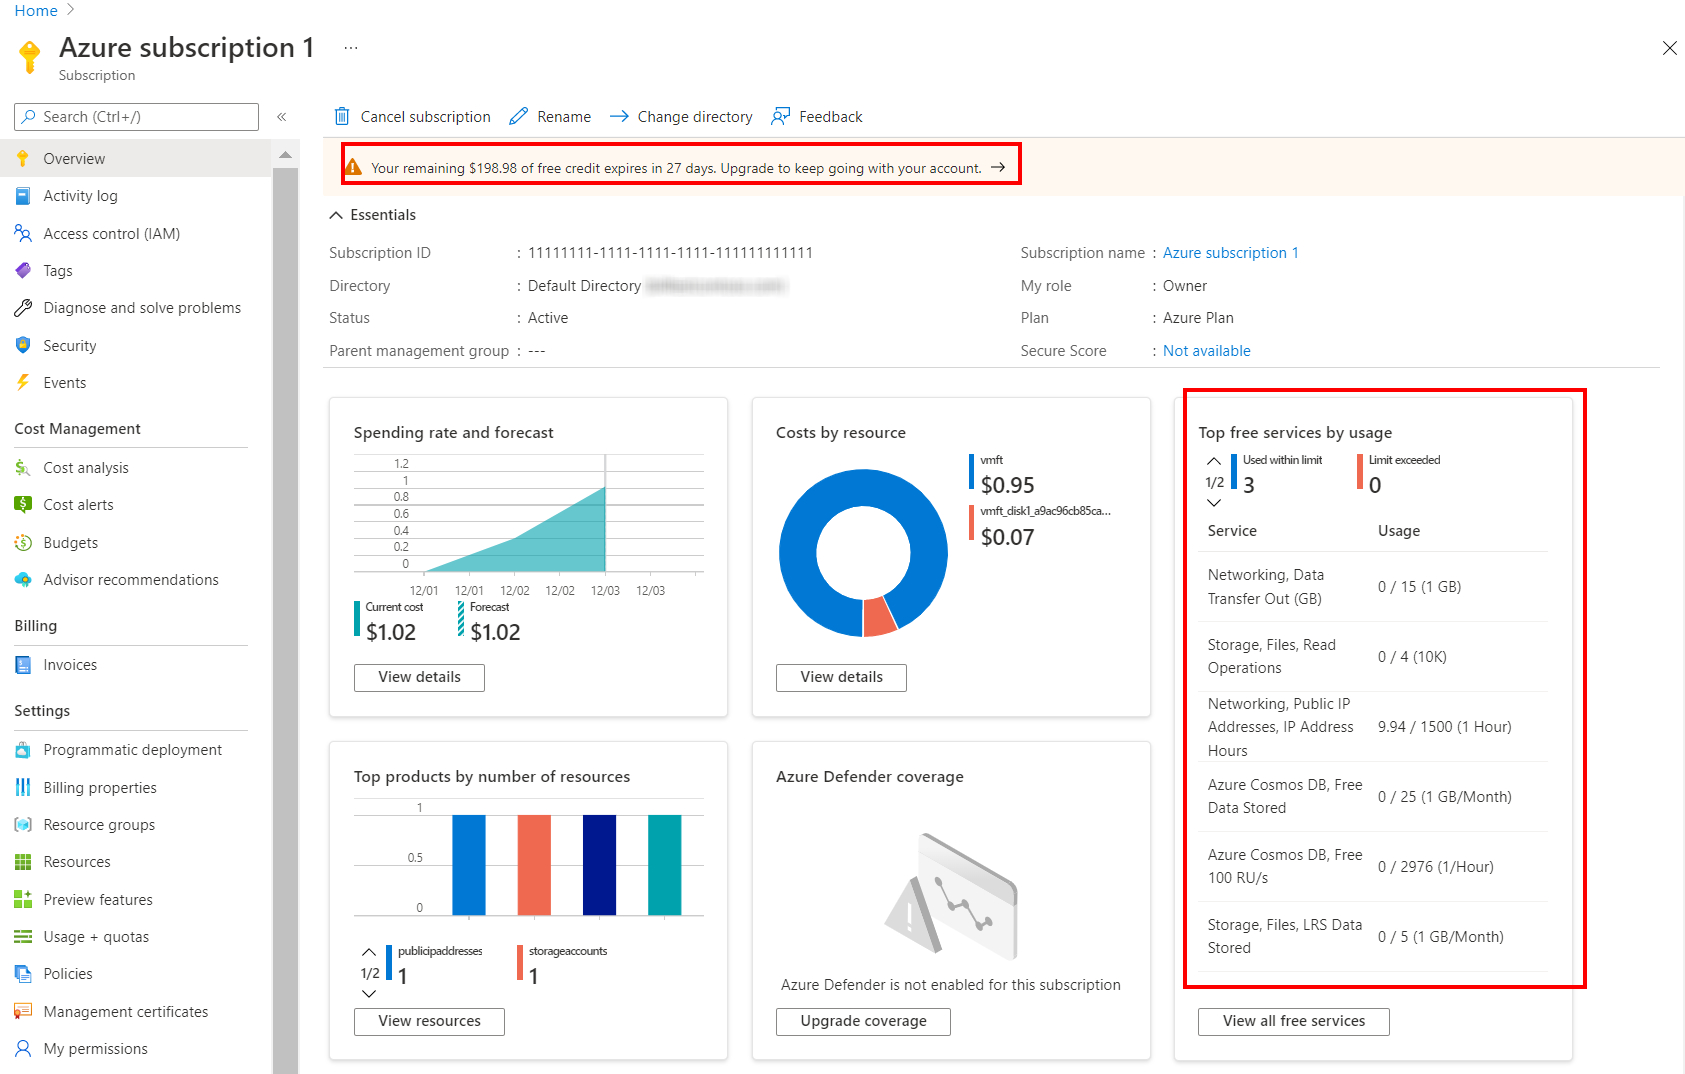
Task: Click the Billing properties icon
Action: [x=23, y=787]
